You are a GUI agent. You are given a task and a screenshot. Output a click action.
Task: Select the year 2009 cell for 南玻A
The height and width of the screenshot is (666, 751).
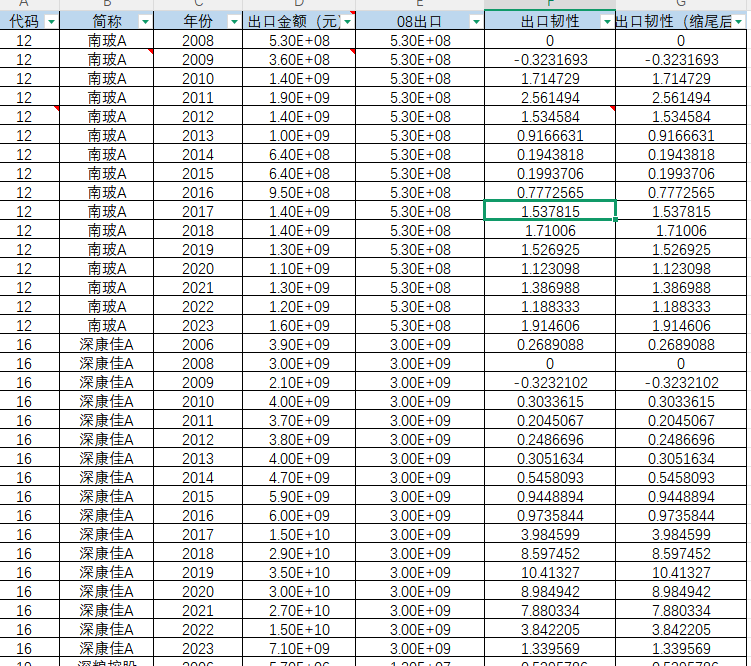coord(198,59)
